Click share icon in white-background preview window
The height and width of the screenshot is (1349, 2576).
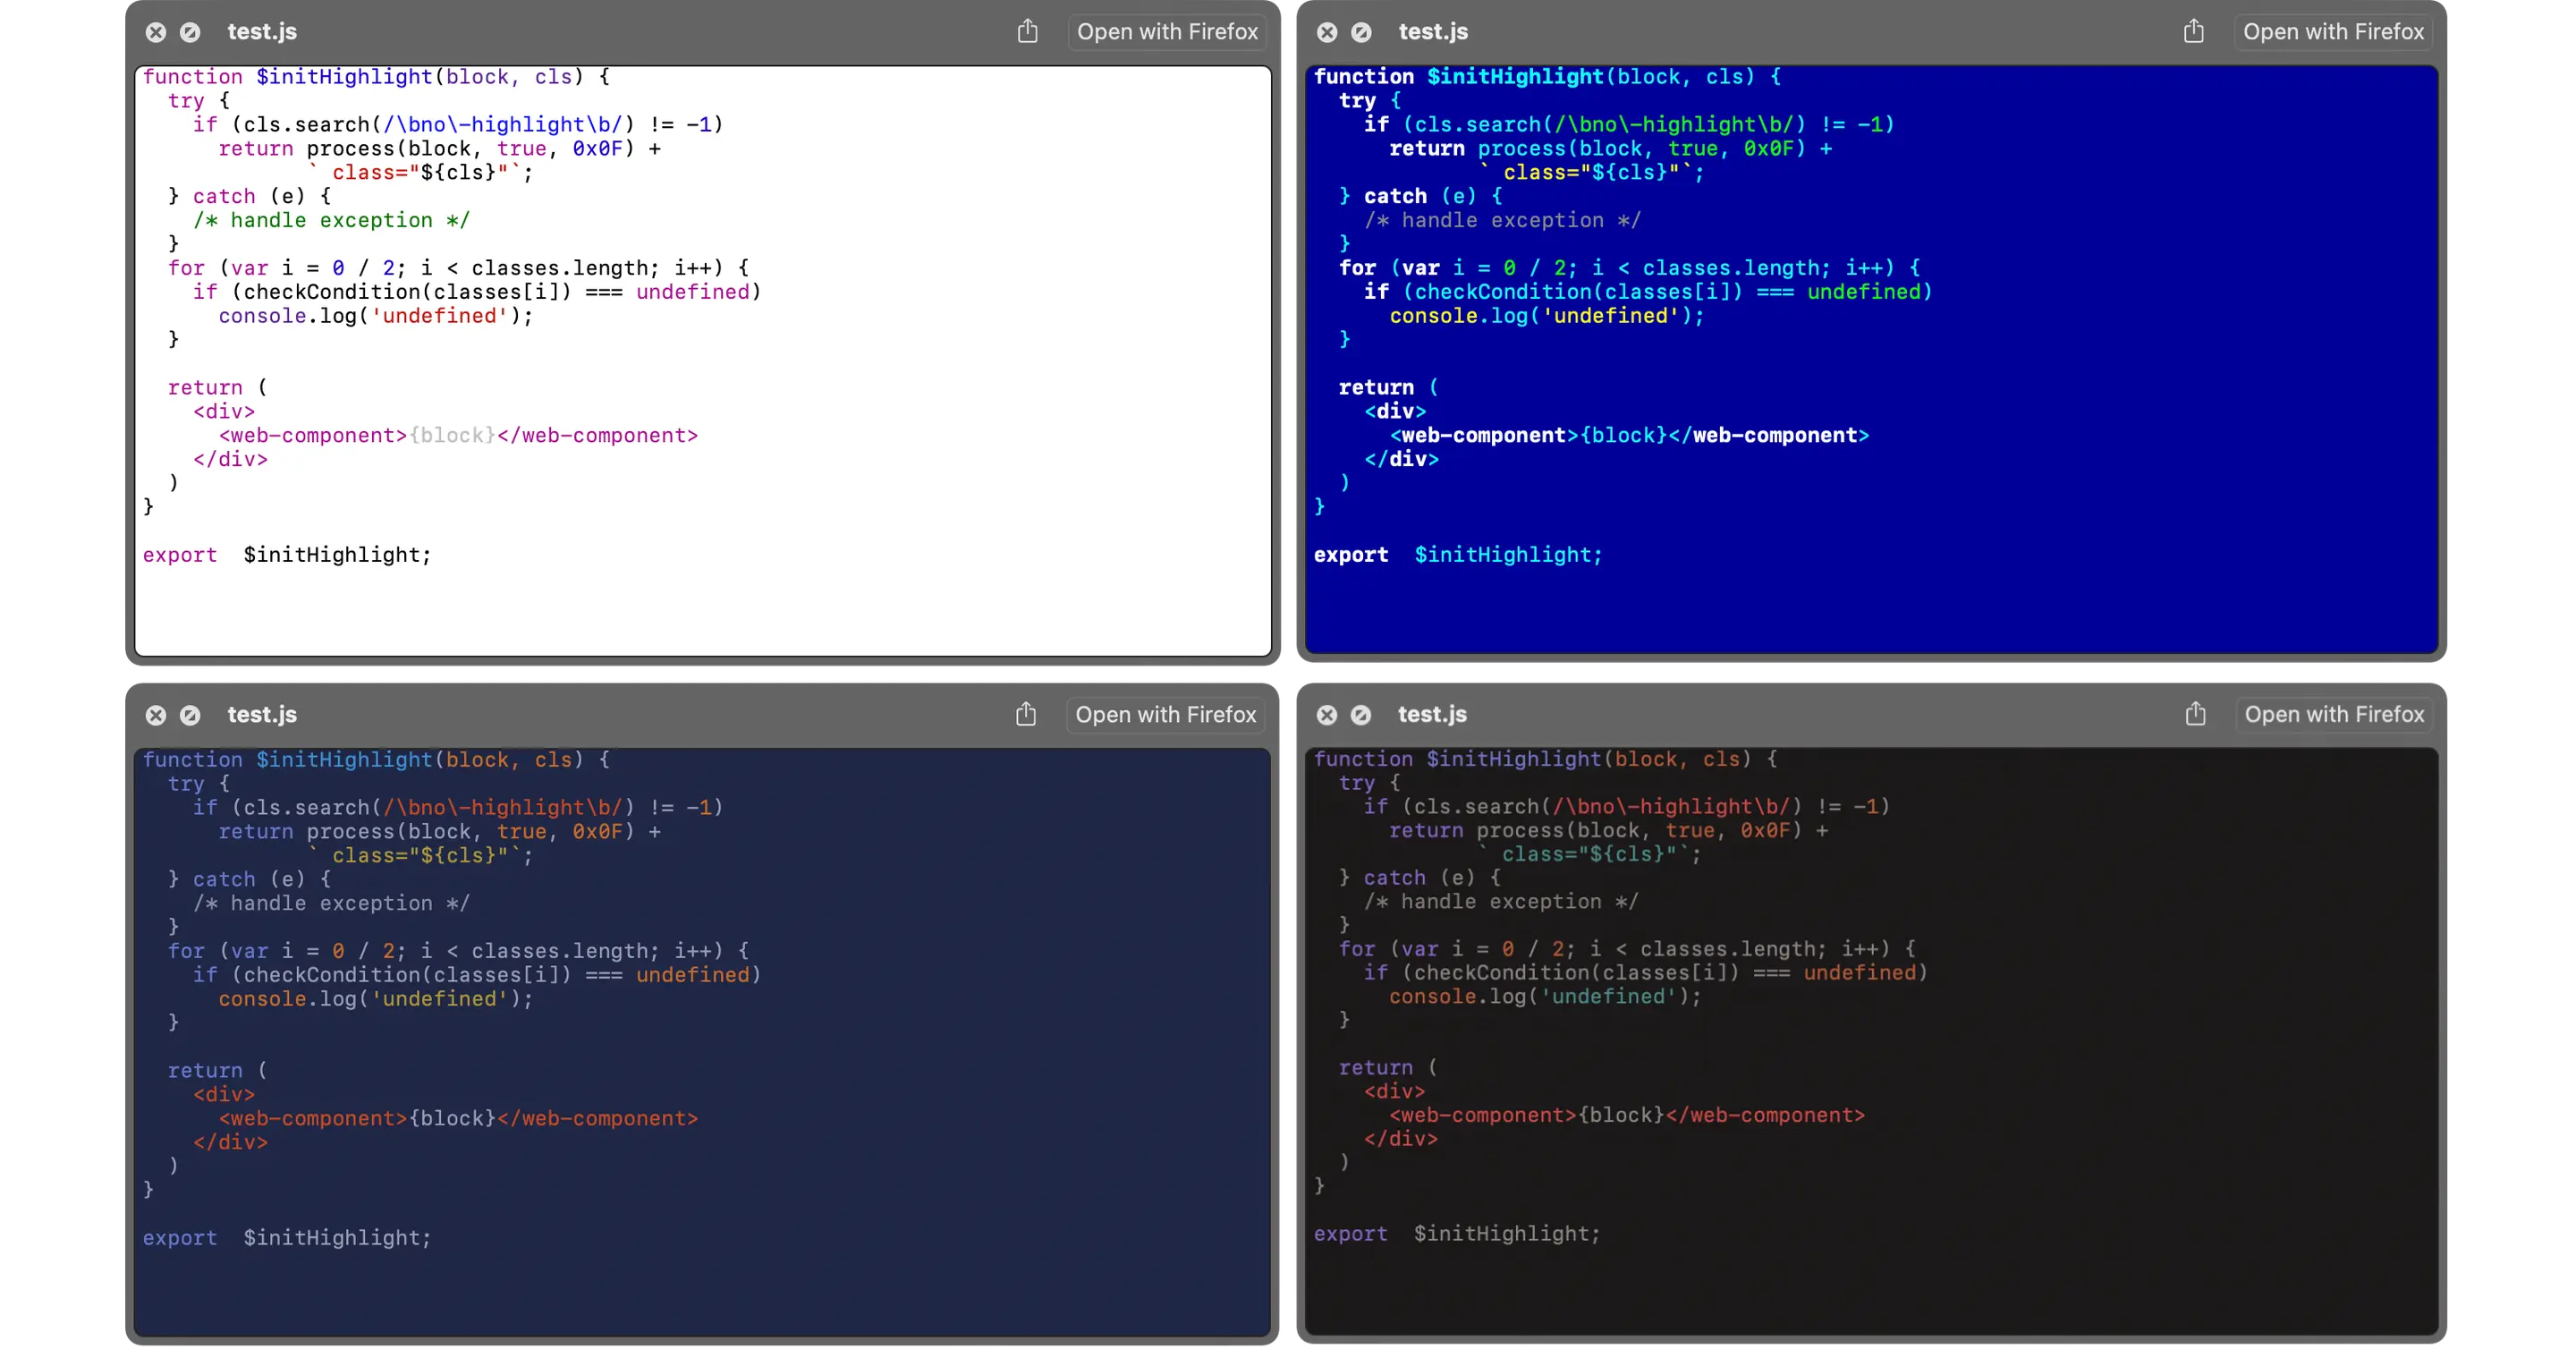1027,32
